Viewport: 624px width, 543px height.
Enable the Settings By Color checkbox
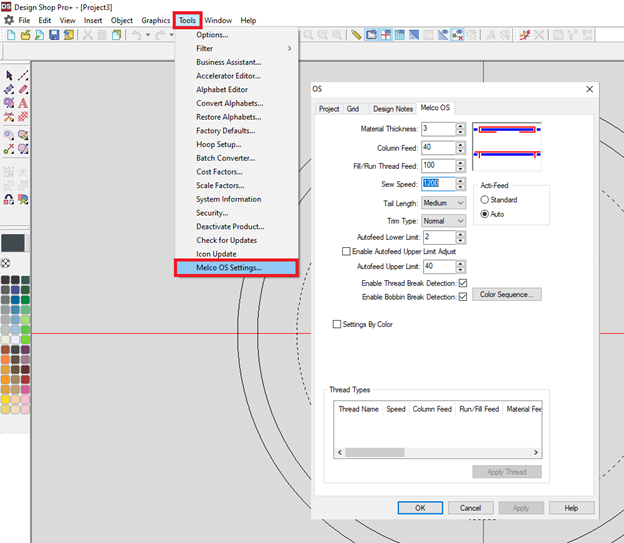pos(337,324)
